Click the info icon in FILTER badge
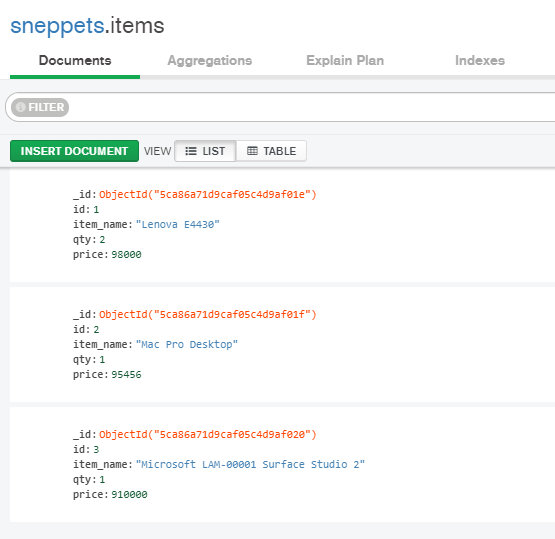The height and width of the screenshot is (539, 555). coord(21,107)
